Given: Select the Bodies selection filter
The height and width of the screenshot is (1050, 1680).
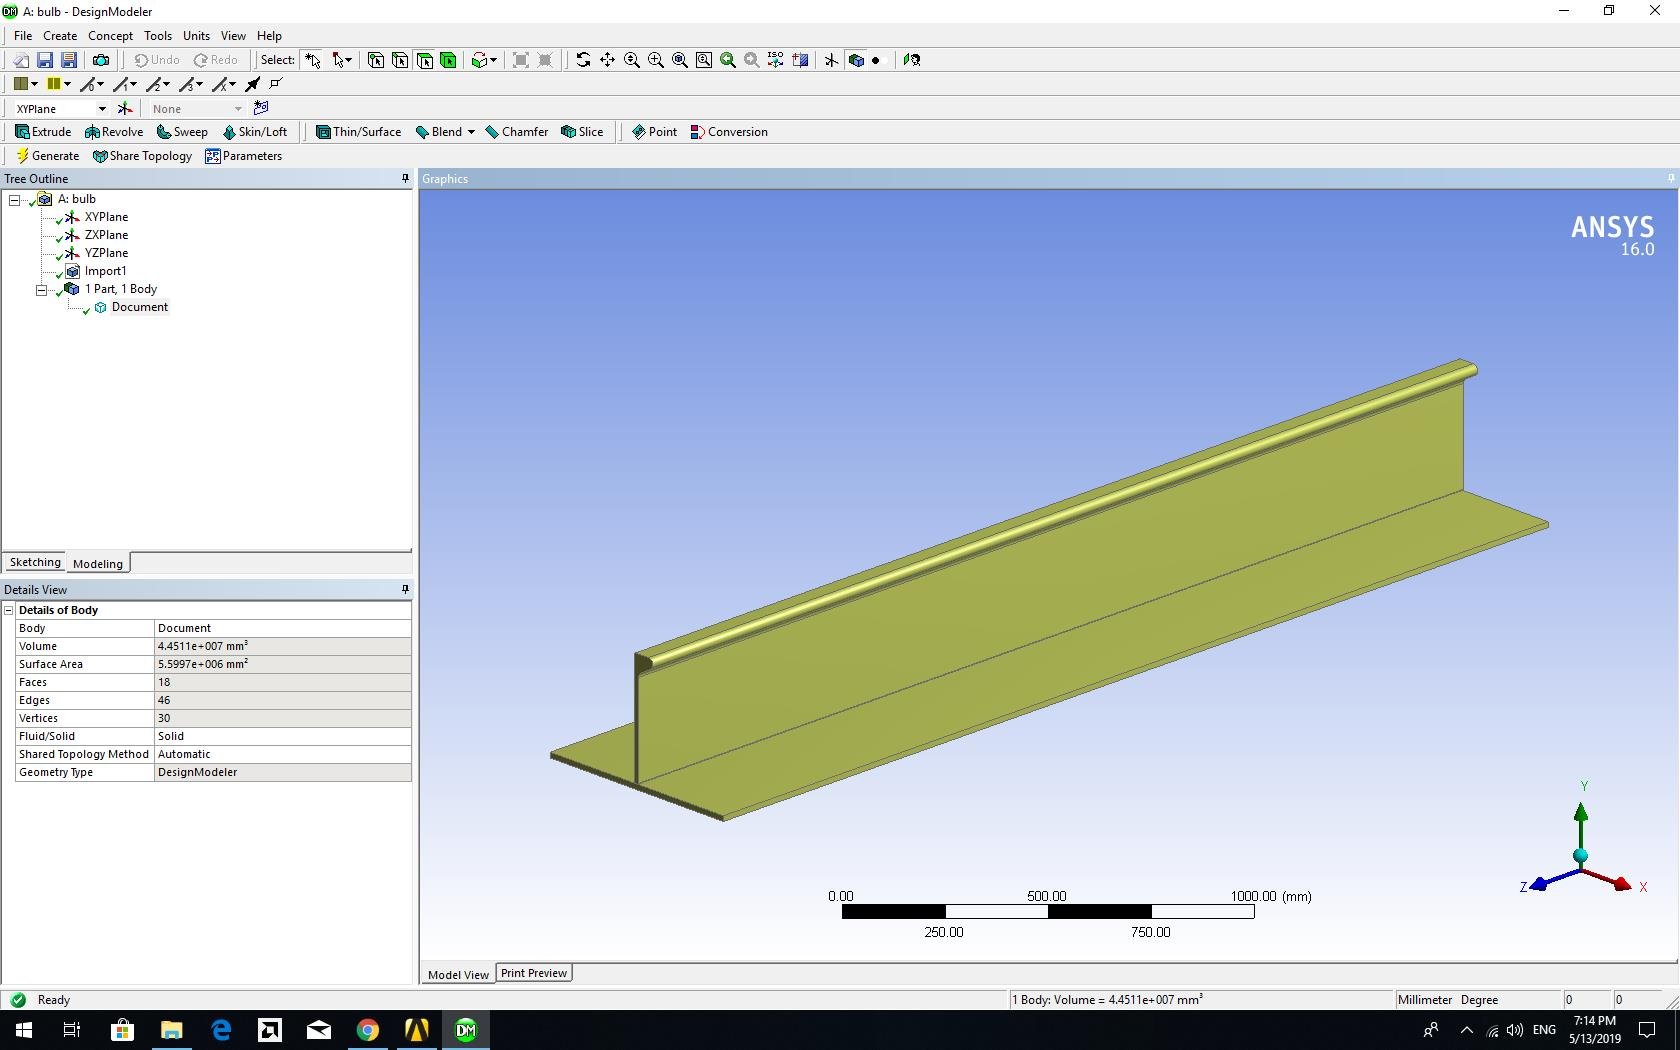Looking at the screenshot, I should (448, 60).
